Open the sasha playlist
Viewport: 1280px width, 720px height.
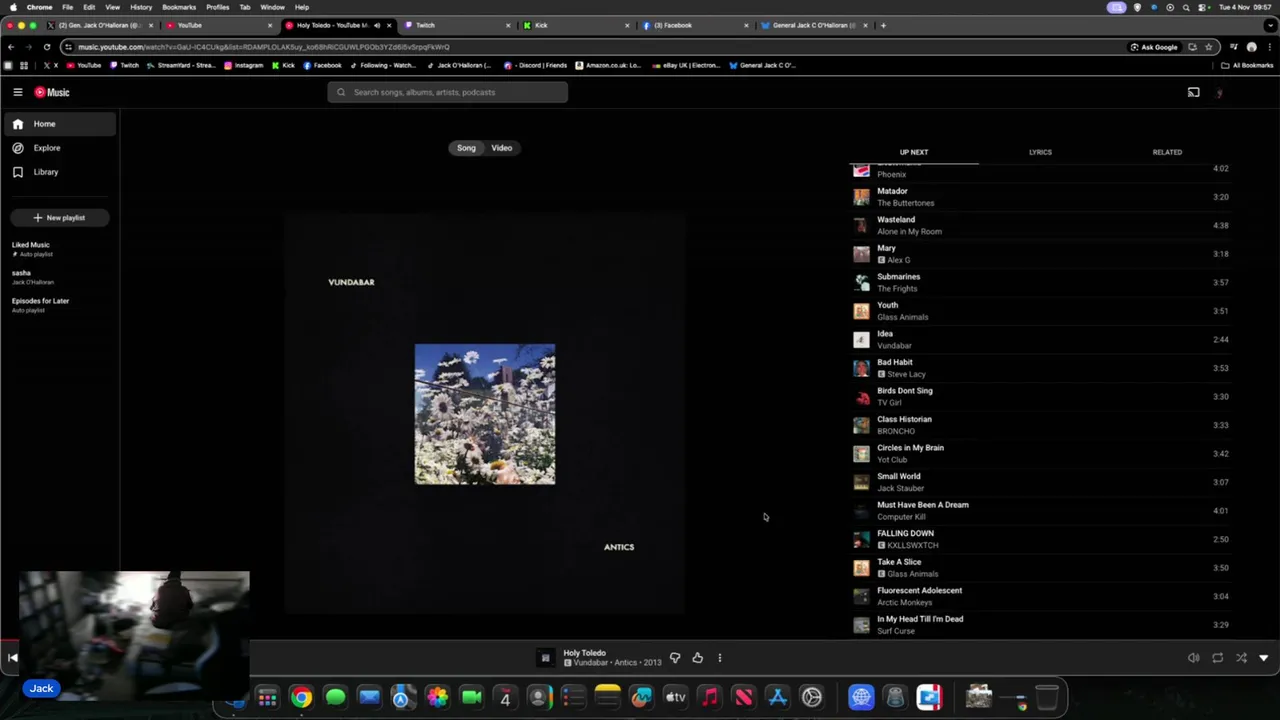[58, 277]
